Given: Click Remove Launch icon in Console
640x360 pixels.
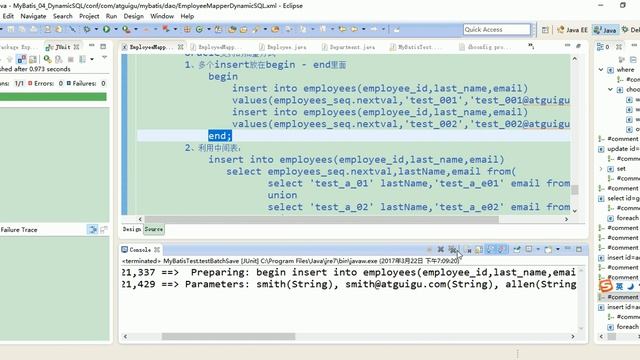Looking at the screenshot, I should pyautogui.click(x=440, y=249).
